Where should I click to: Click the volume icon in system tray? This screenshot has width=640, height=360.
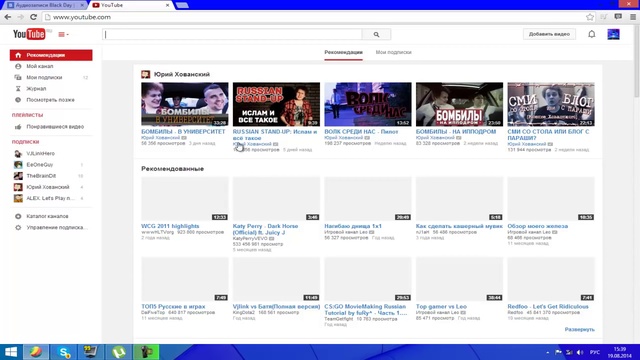(580, 352)
